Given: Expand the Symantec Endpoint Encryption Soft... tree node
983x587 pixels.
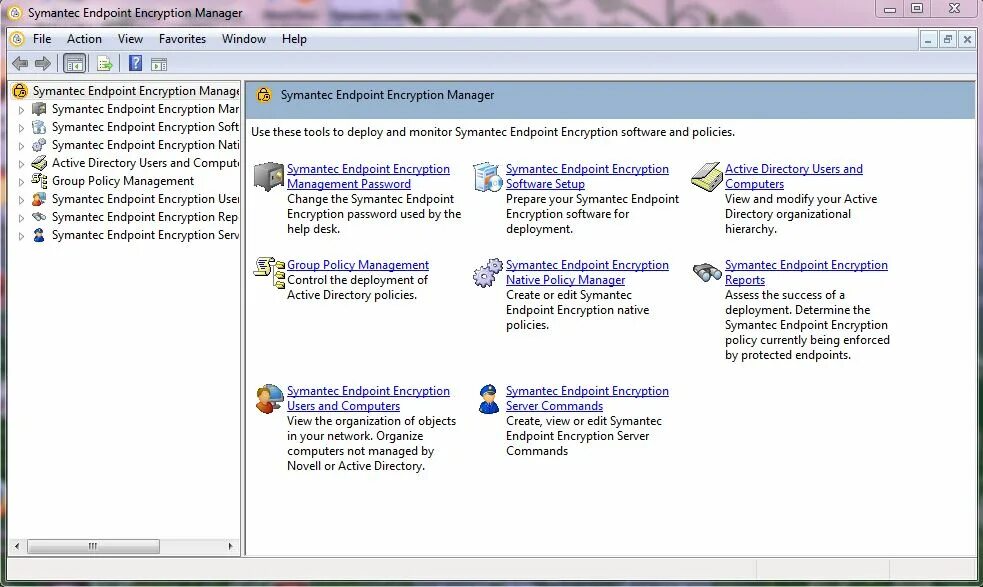Looking at the screenshot, I should click(x=21, y=128).
